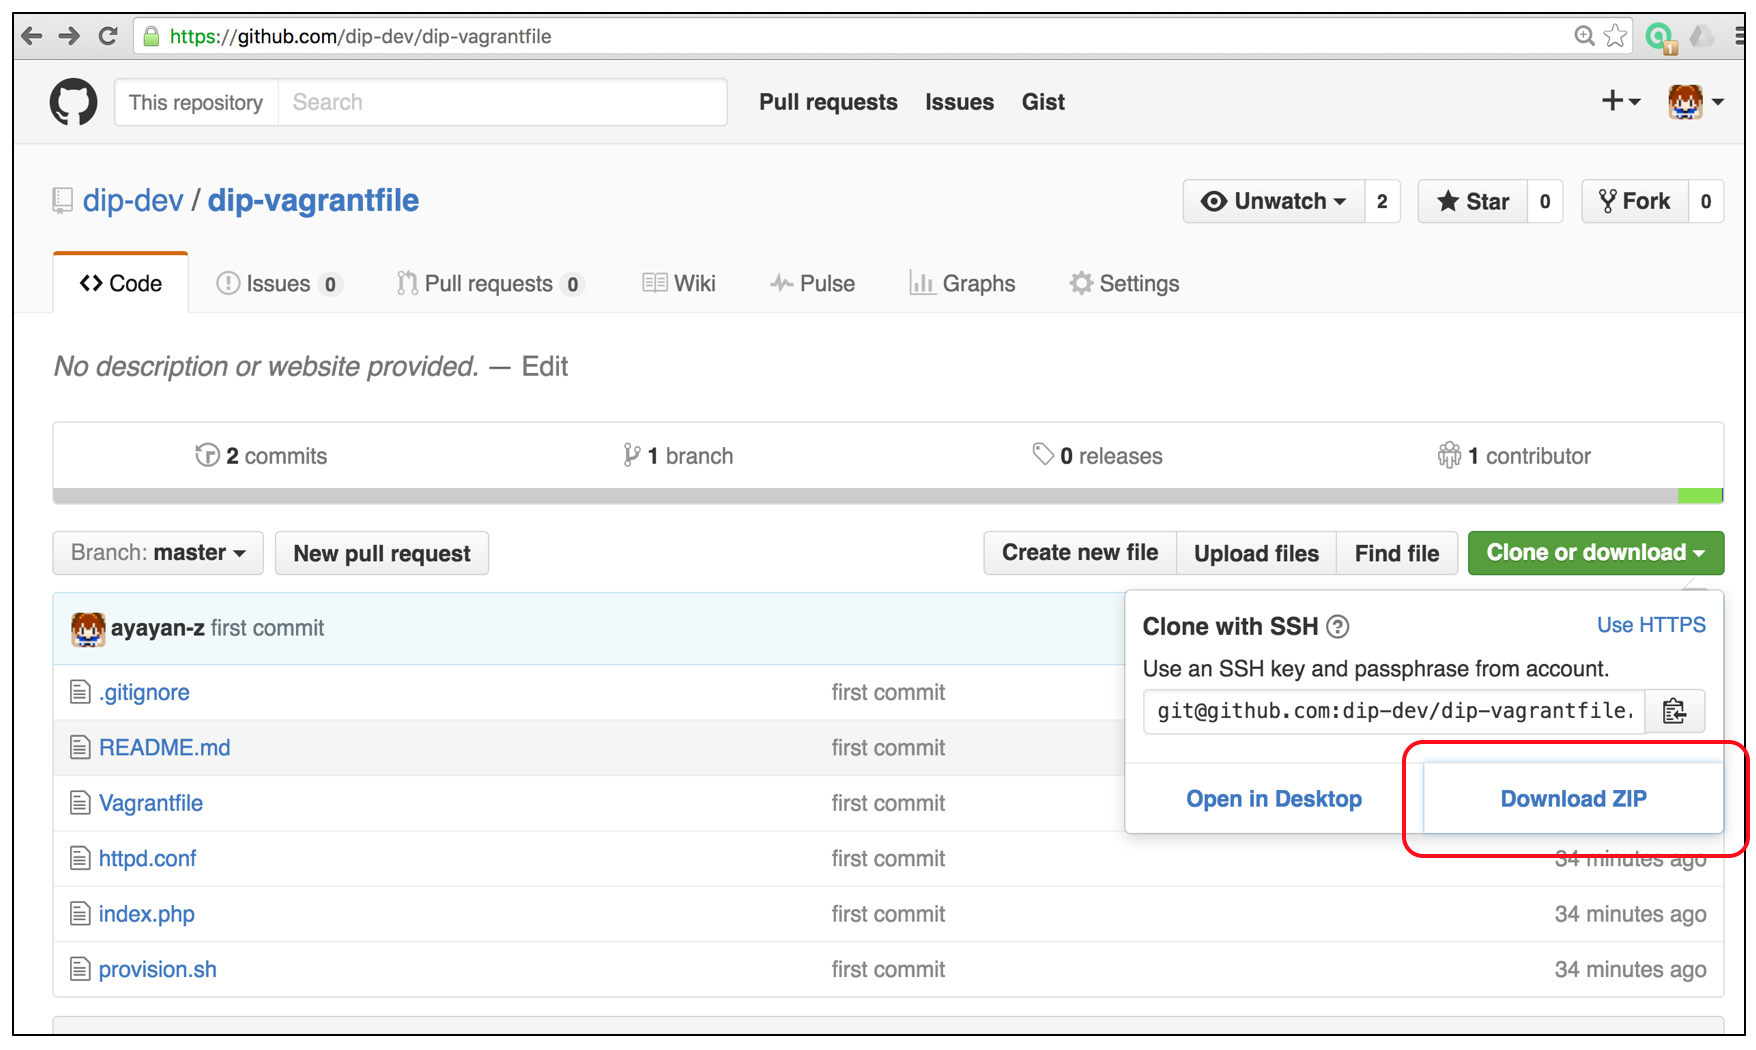
Task: Click the file icon beside provision.sh
Action: [x=80, y=969]
